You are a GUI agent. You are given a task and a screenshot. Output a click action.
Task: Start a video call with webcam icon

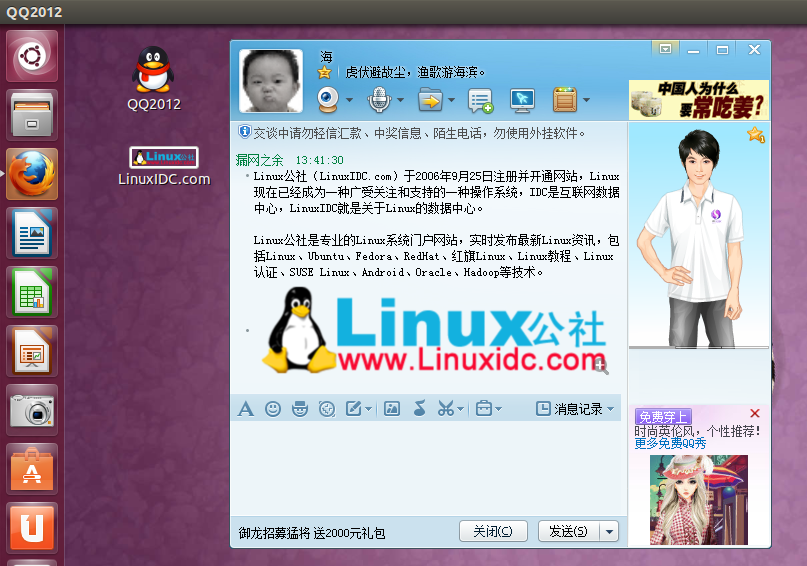[x=328, y=100]
